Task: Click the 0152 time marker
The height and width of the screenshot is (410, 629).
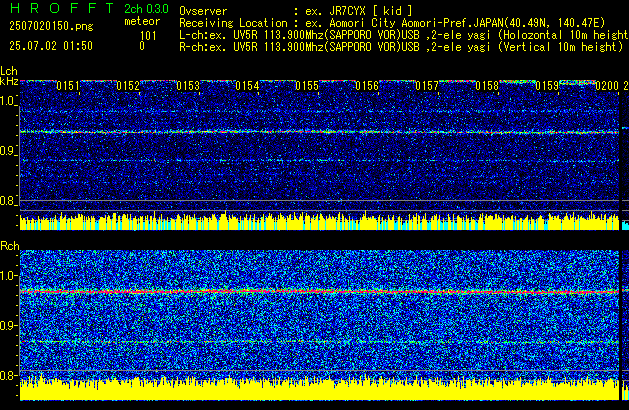Action: (128, 86)
